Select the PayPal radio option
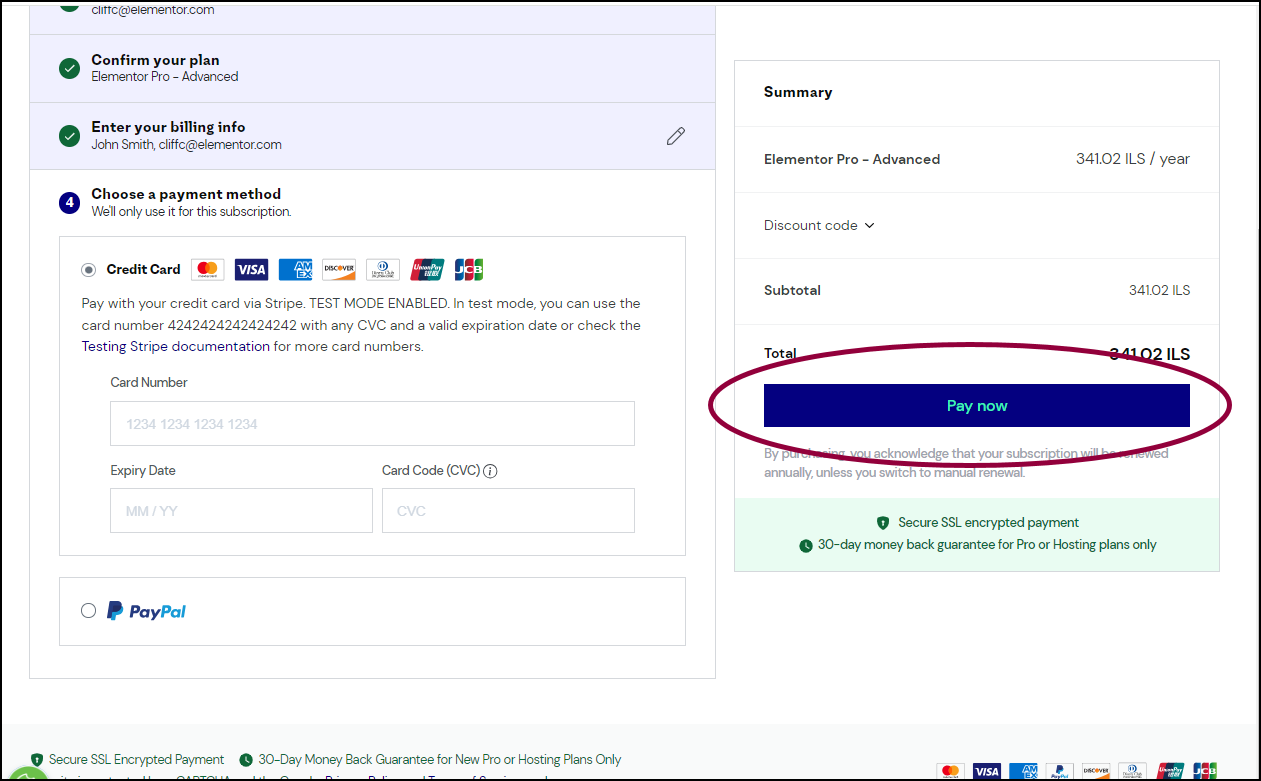The image size is (1261, 781). coord(89,611)
